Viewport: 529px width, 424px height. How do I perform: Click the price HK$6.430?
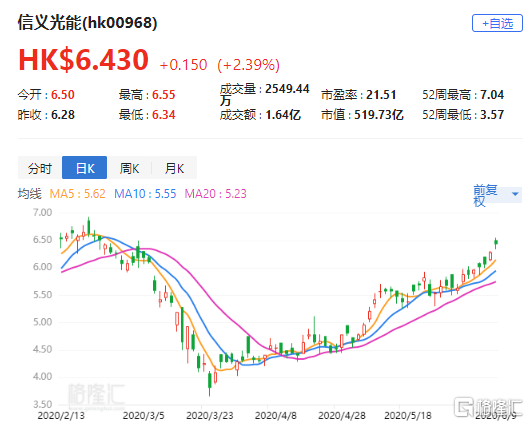(83, 60)
